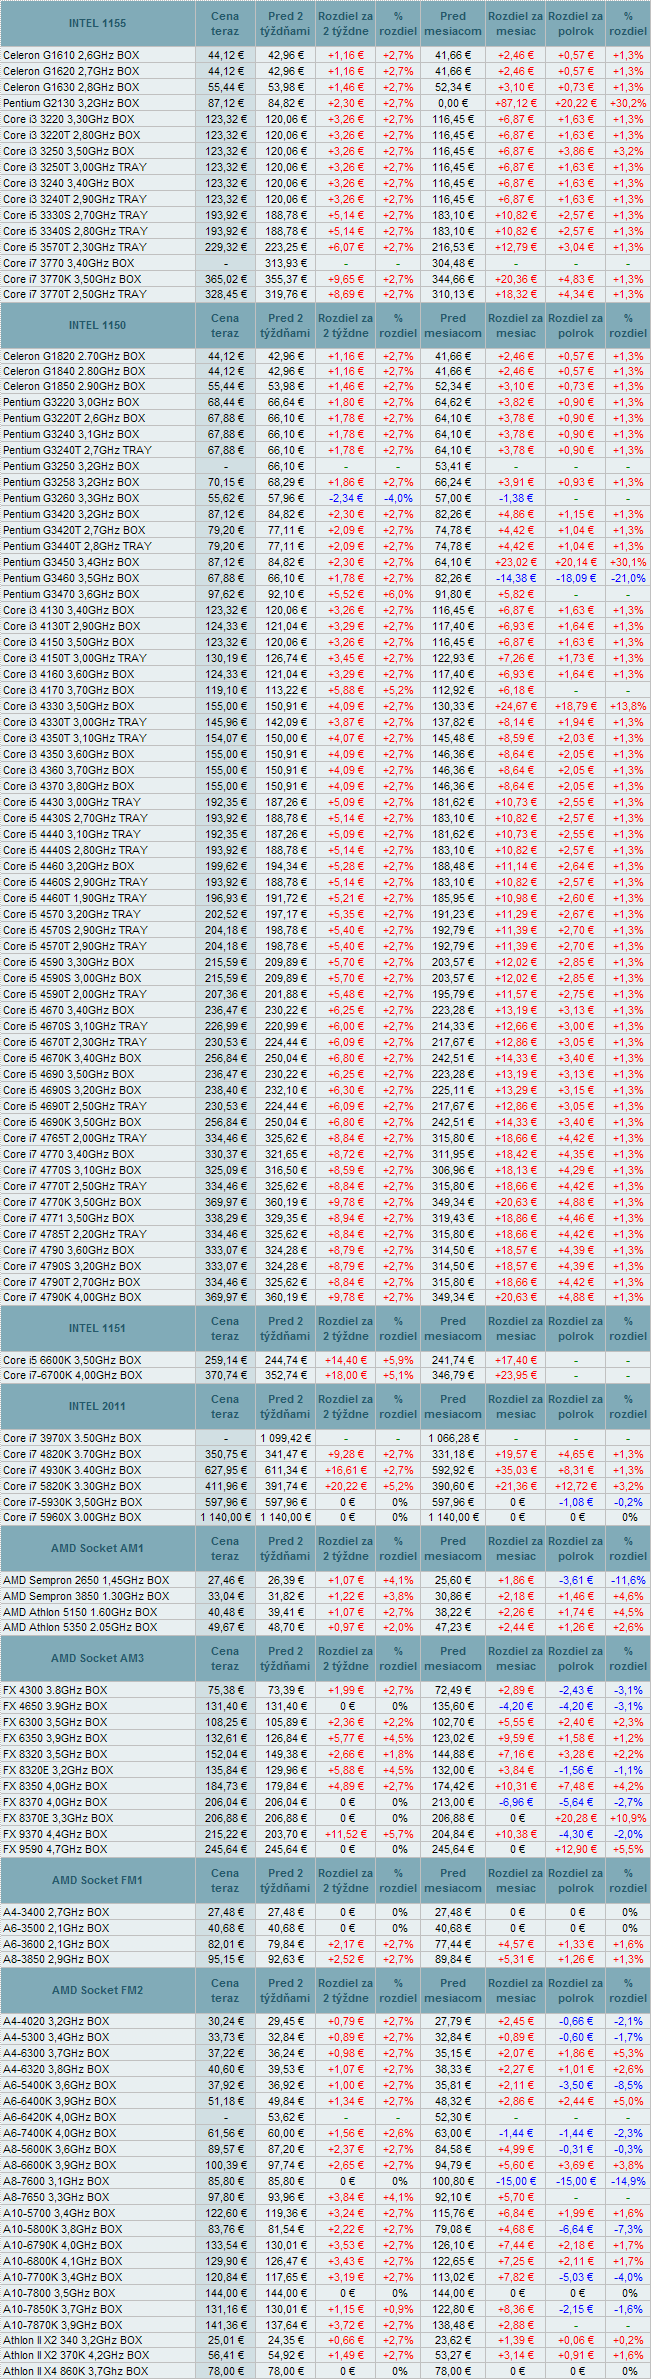Select the FX 8370E 3,3GHz BOX name
Viewport: 651px width, 2379px height.
(x=58, y=1818)
